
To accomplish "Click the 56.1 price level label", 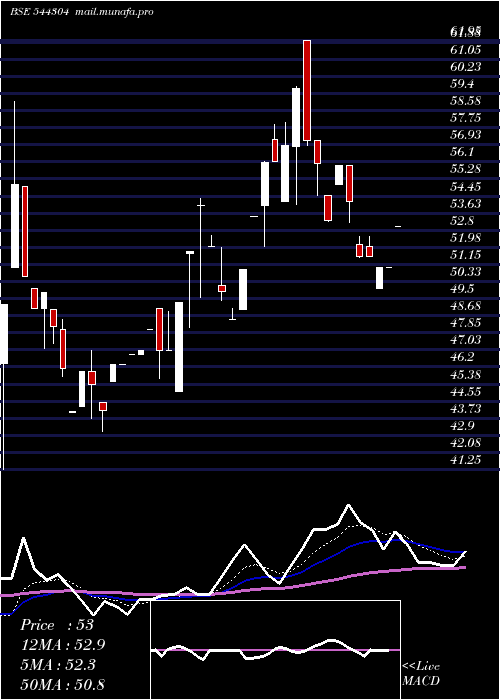I will click(x=462, y=152).
